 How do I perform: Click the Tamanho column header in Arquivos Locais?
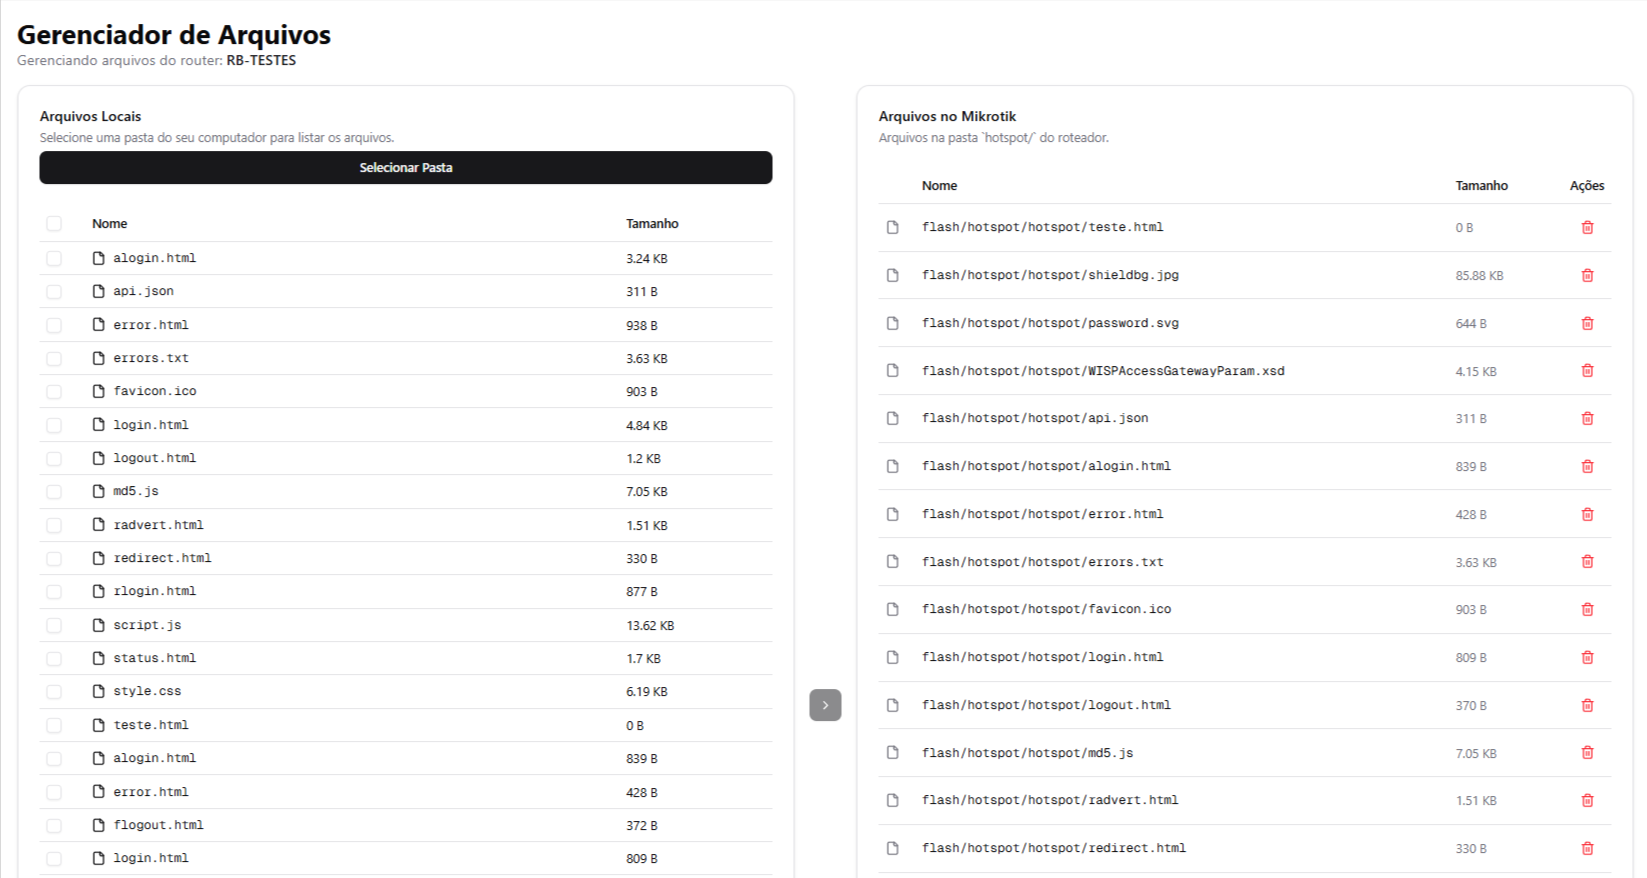click(652, 224)
